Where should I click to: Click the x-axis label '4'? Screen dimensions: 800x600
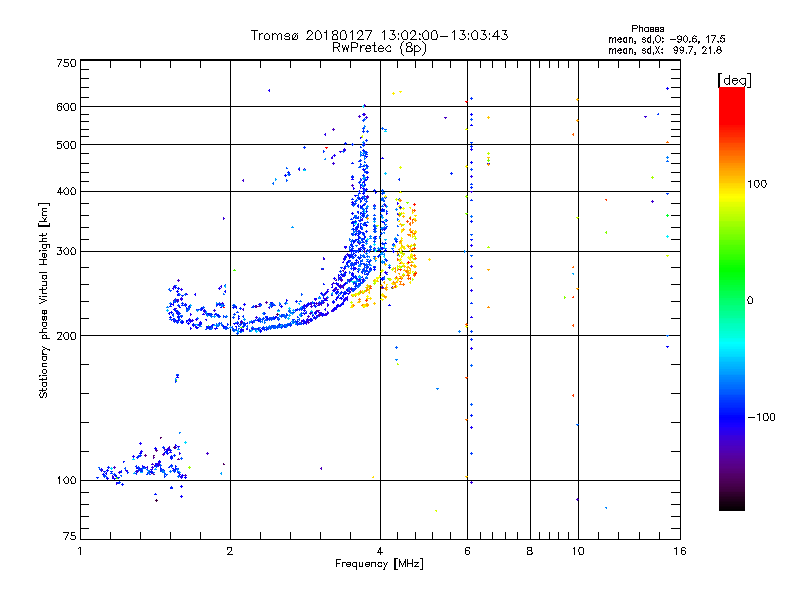380,551
